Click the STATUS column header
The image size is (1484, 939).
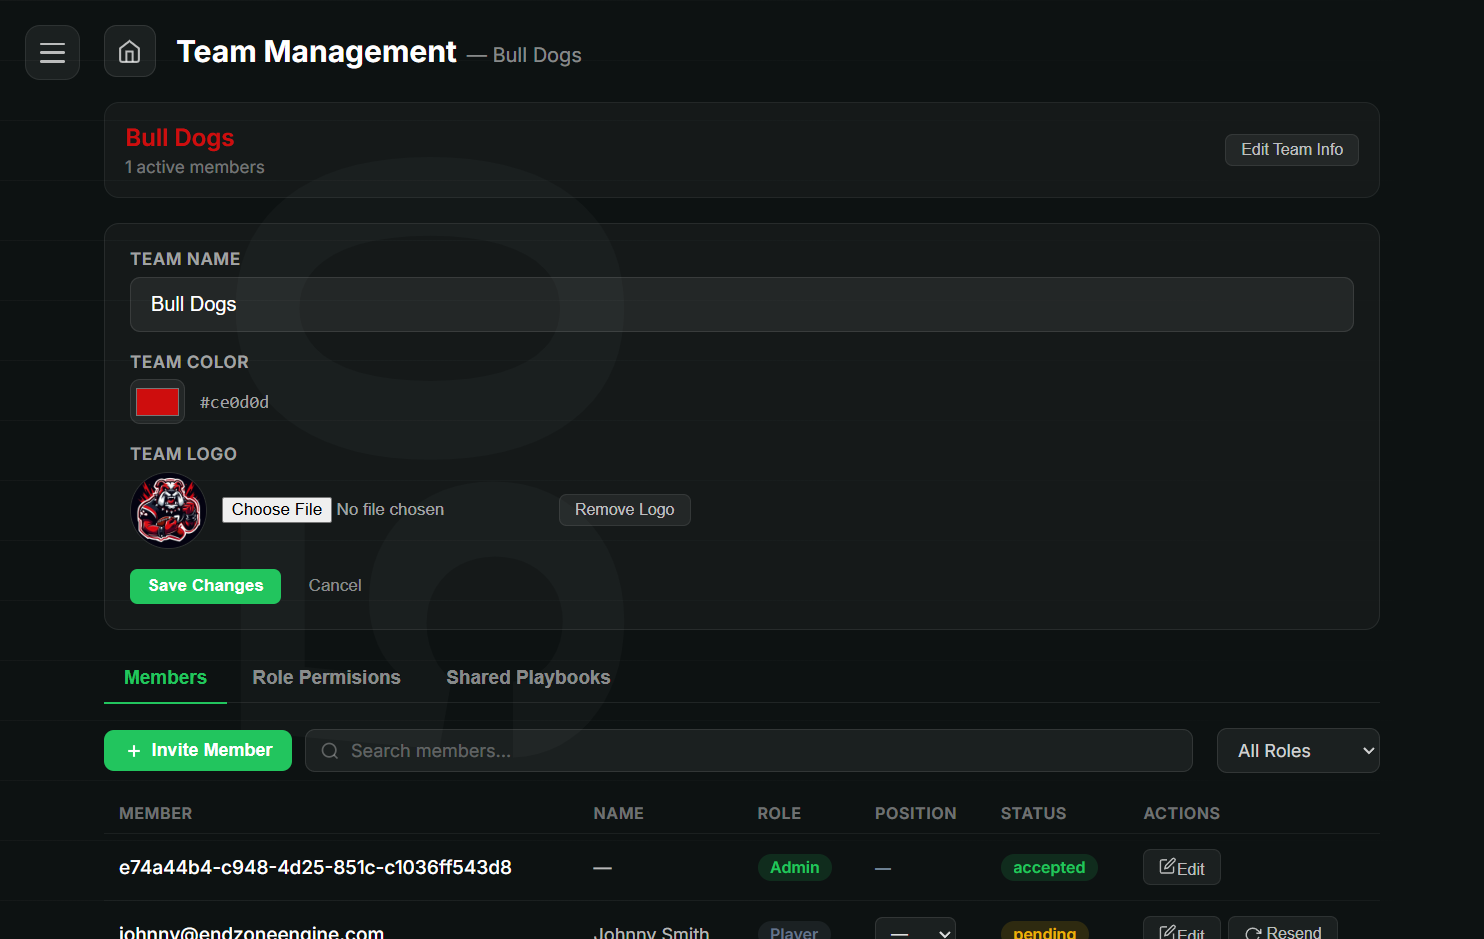point(1033,814)
